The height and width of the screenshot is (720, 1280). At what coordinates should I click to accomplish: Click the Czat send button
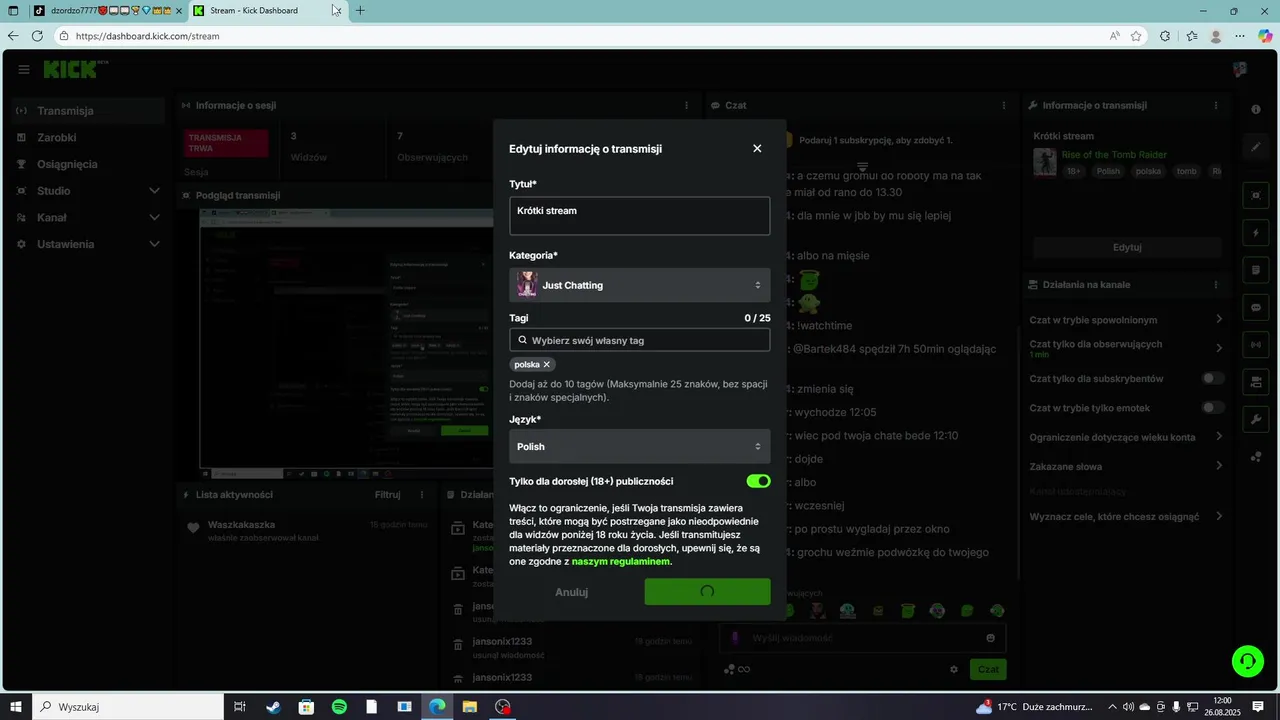(988, 669)
